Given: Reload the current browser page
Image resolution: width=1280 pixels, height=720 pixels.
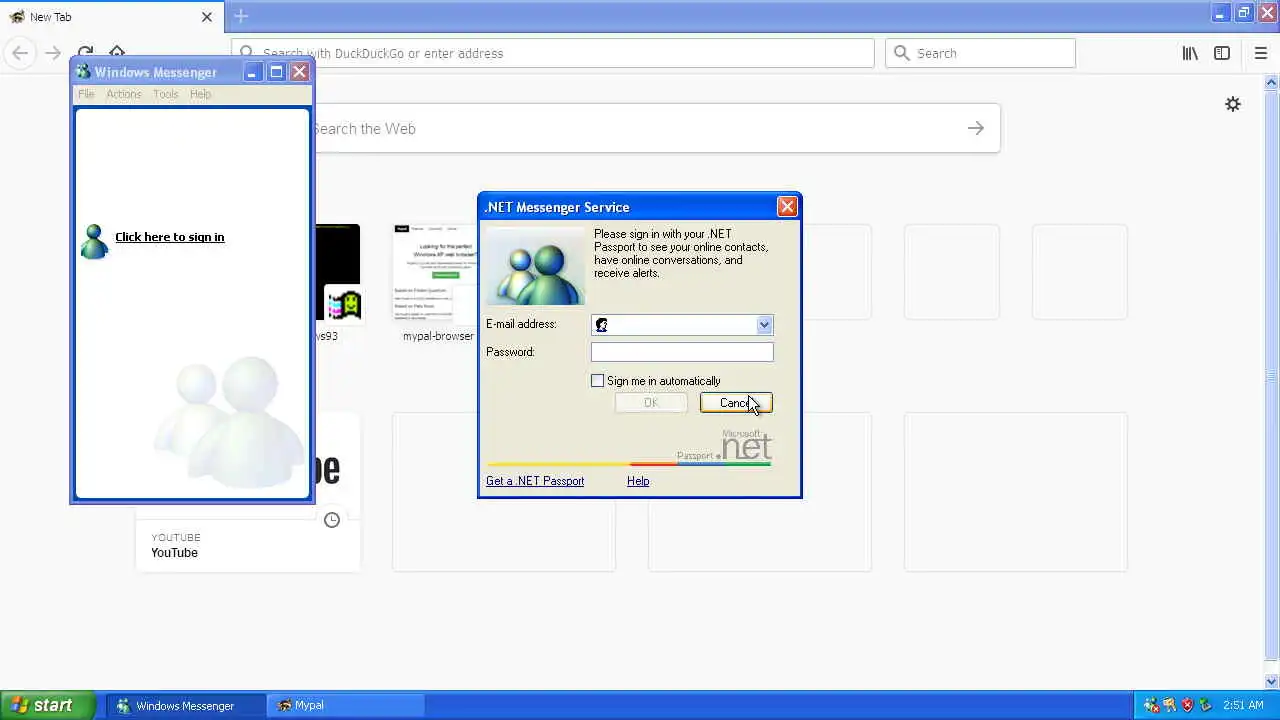Looking at the screenshot, I should click(x=85, y=53).
